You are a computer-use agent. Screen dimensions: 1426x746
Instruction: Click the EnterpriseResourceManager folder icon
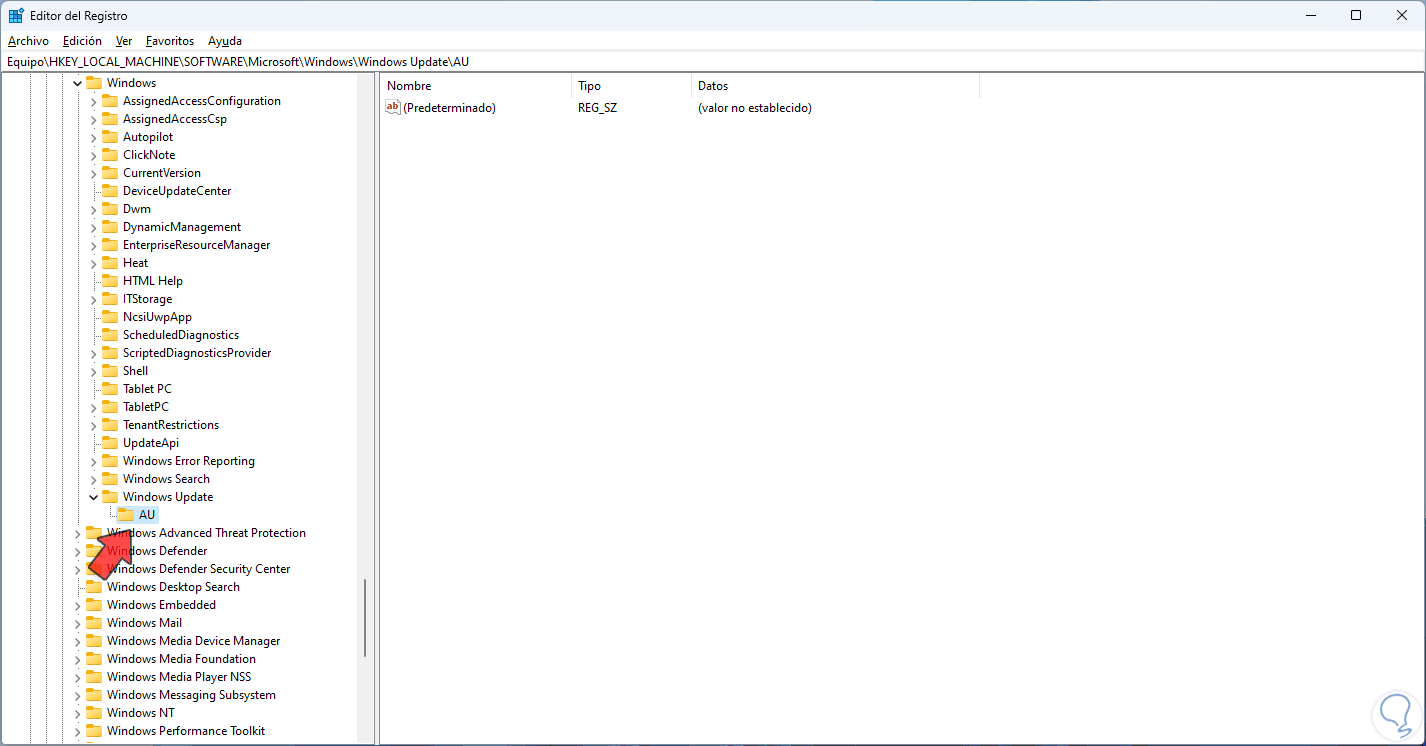coord(110,245)
